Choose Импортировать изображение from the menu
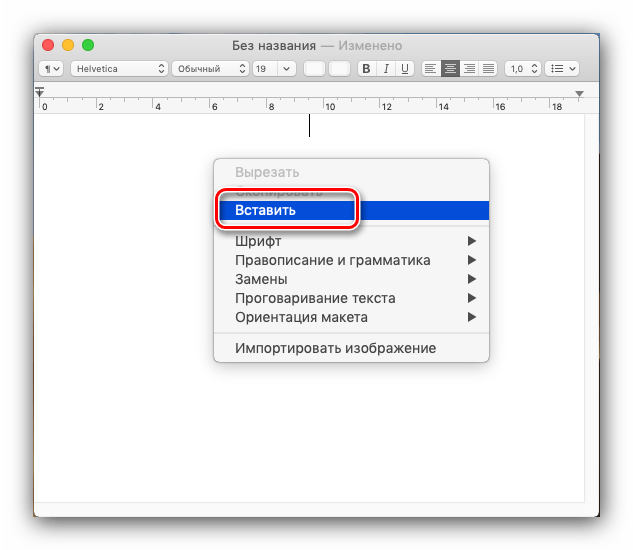The image size is (633, 550). point(351,348)
